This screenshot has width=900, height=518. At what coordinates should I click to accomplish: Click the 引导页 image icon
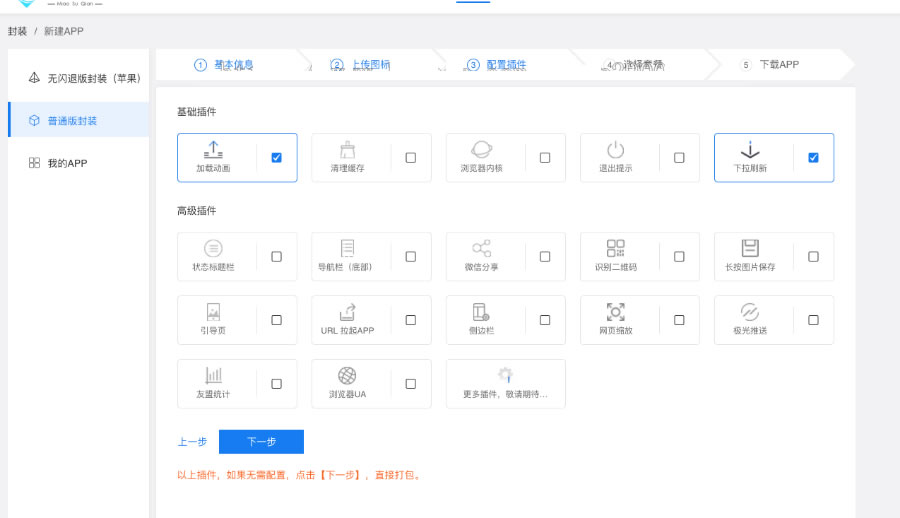(213, 312)
